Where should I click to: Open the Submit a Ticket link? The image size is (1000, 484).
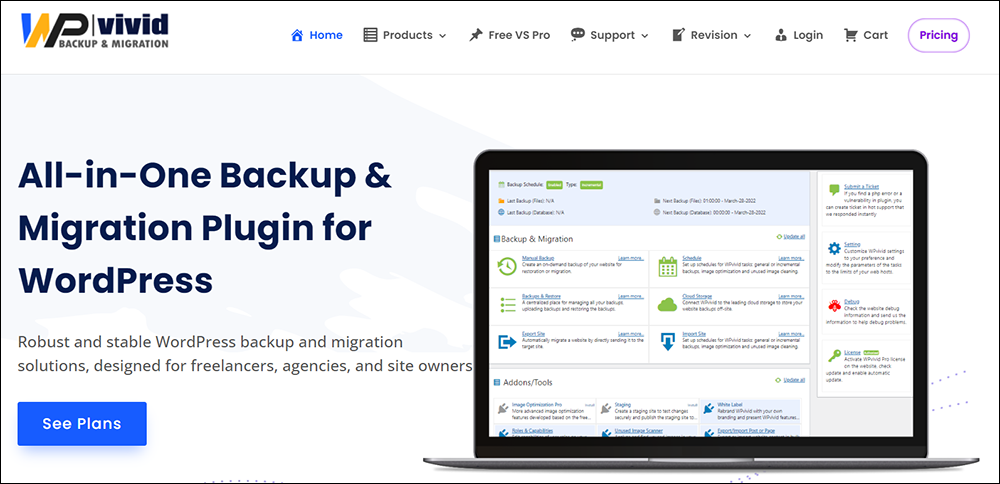tap(861, 186)
